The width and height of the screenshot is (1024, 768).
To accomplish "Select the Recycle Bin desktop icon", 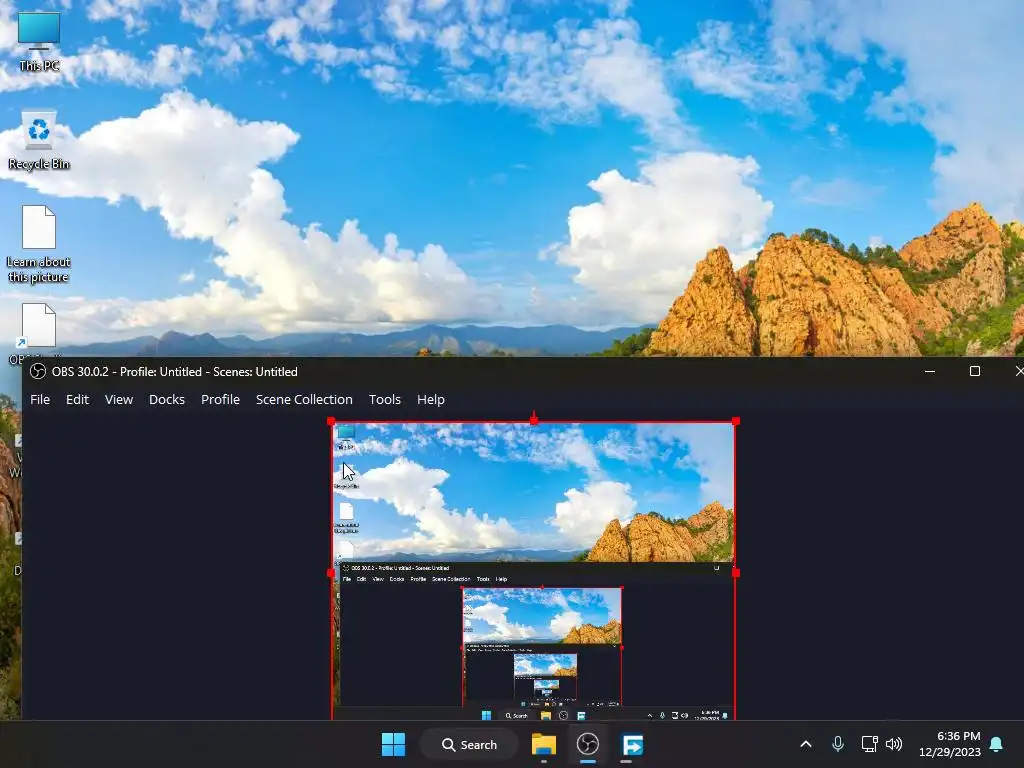I will click(39, 140).
